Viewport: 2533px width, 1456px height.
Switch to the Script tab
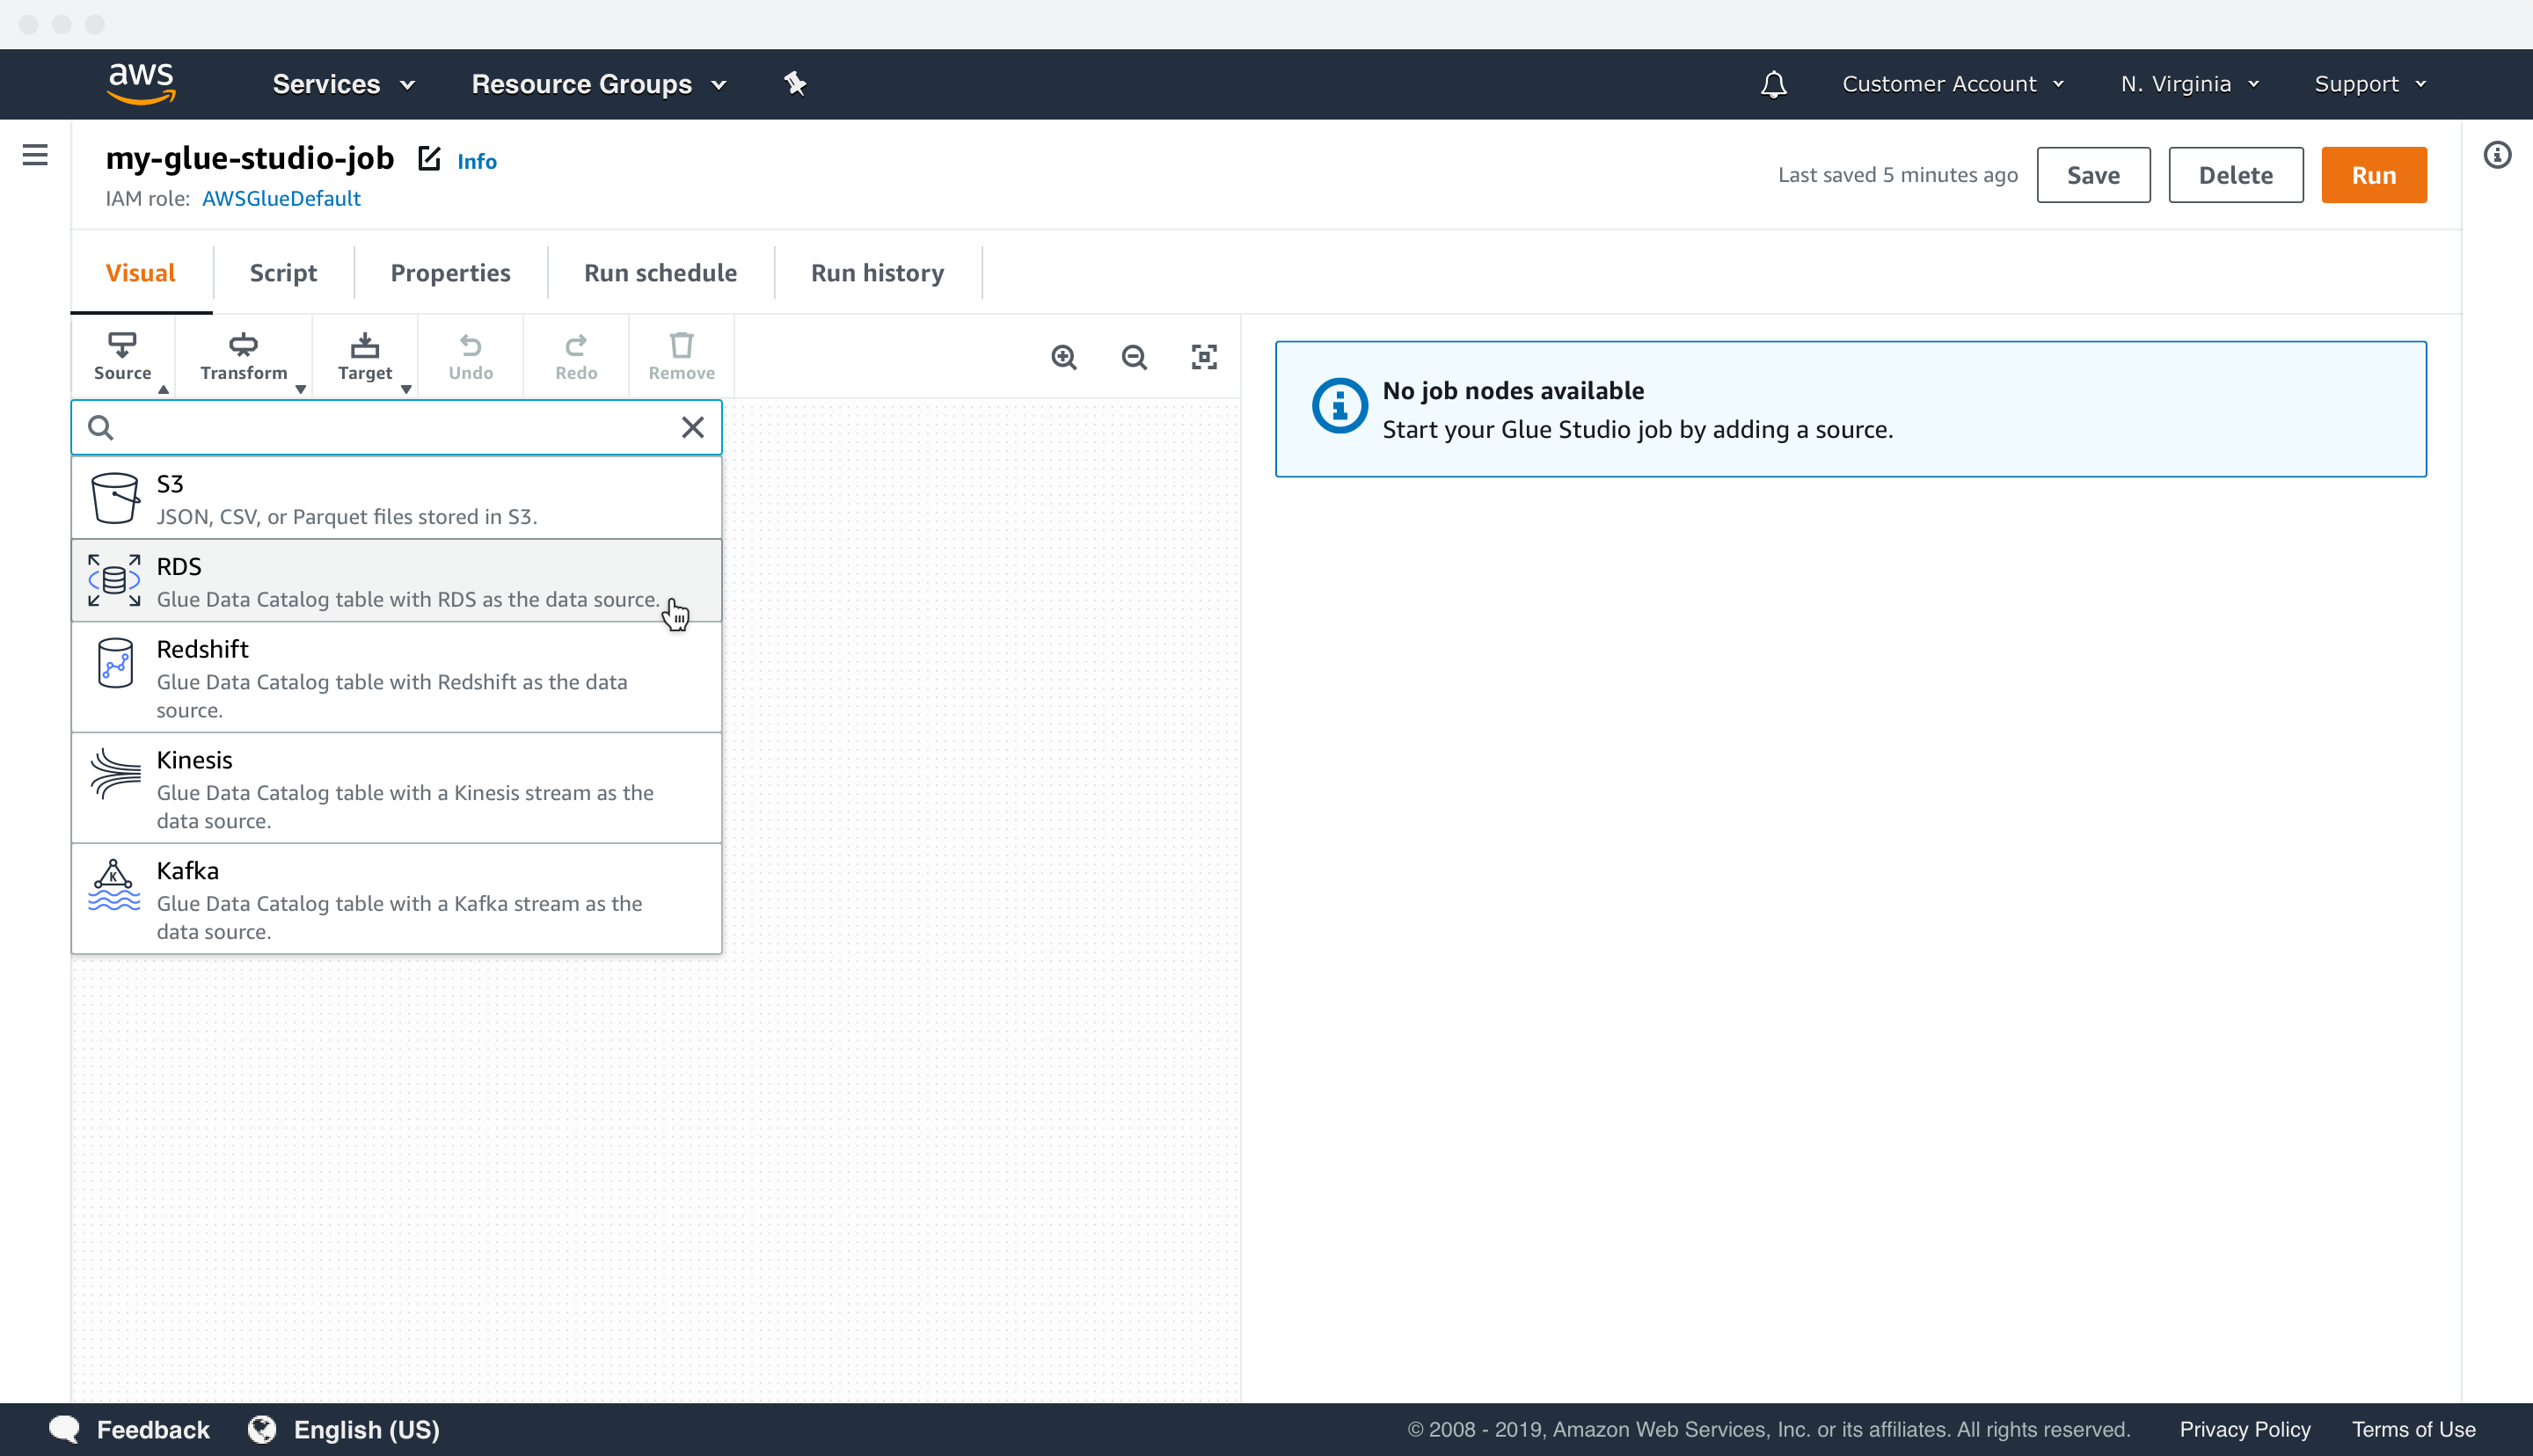[x=283, y=273]
